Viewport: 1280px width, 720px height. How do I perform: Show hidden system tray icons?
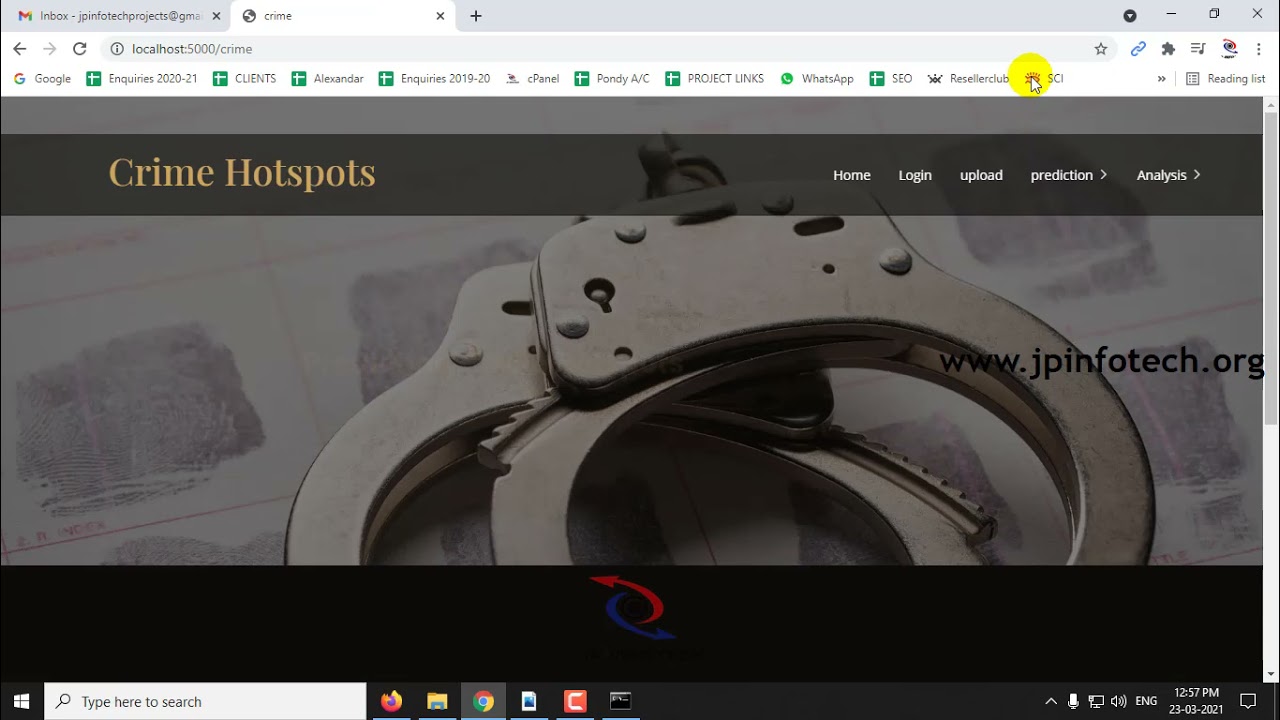point(1051,701)
